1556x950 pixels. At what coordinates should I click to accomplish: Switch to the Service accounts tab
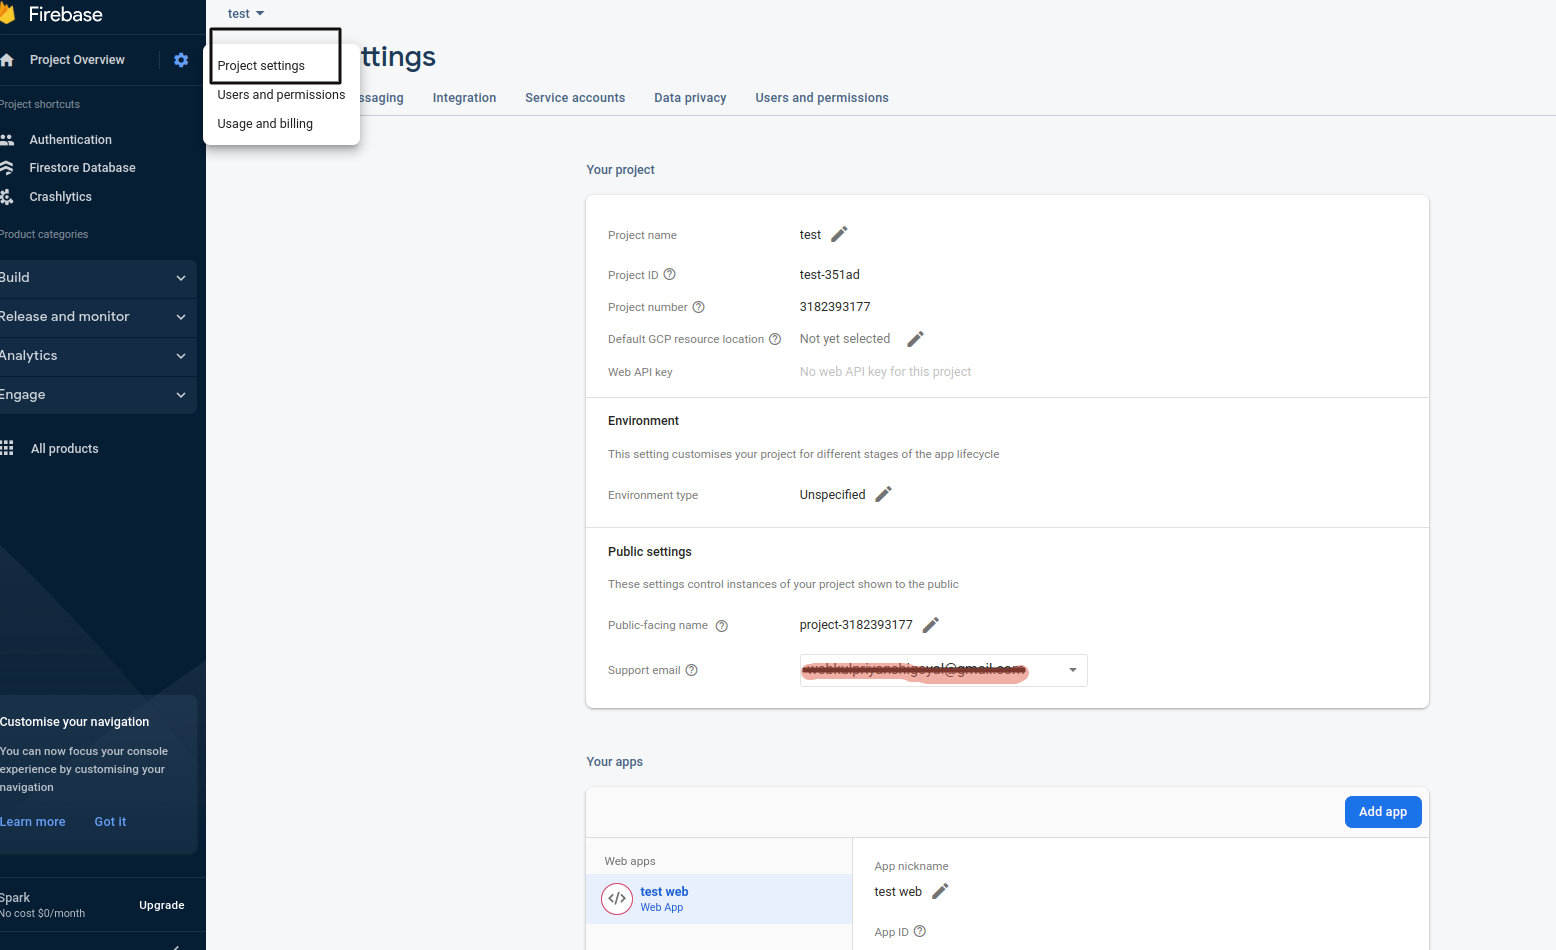point(575,97)
